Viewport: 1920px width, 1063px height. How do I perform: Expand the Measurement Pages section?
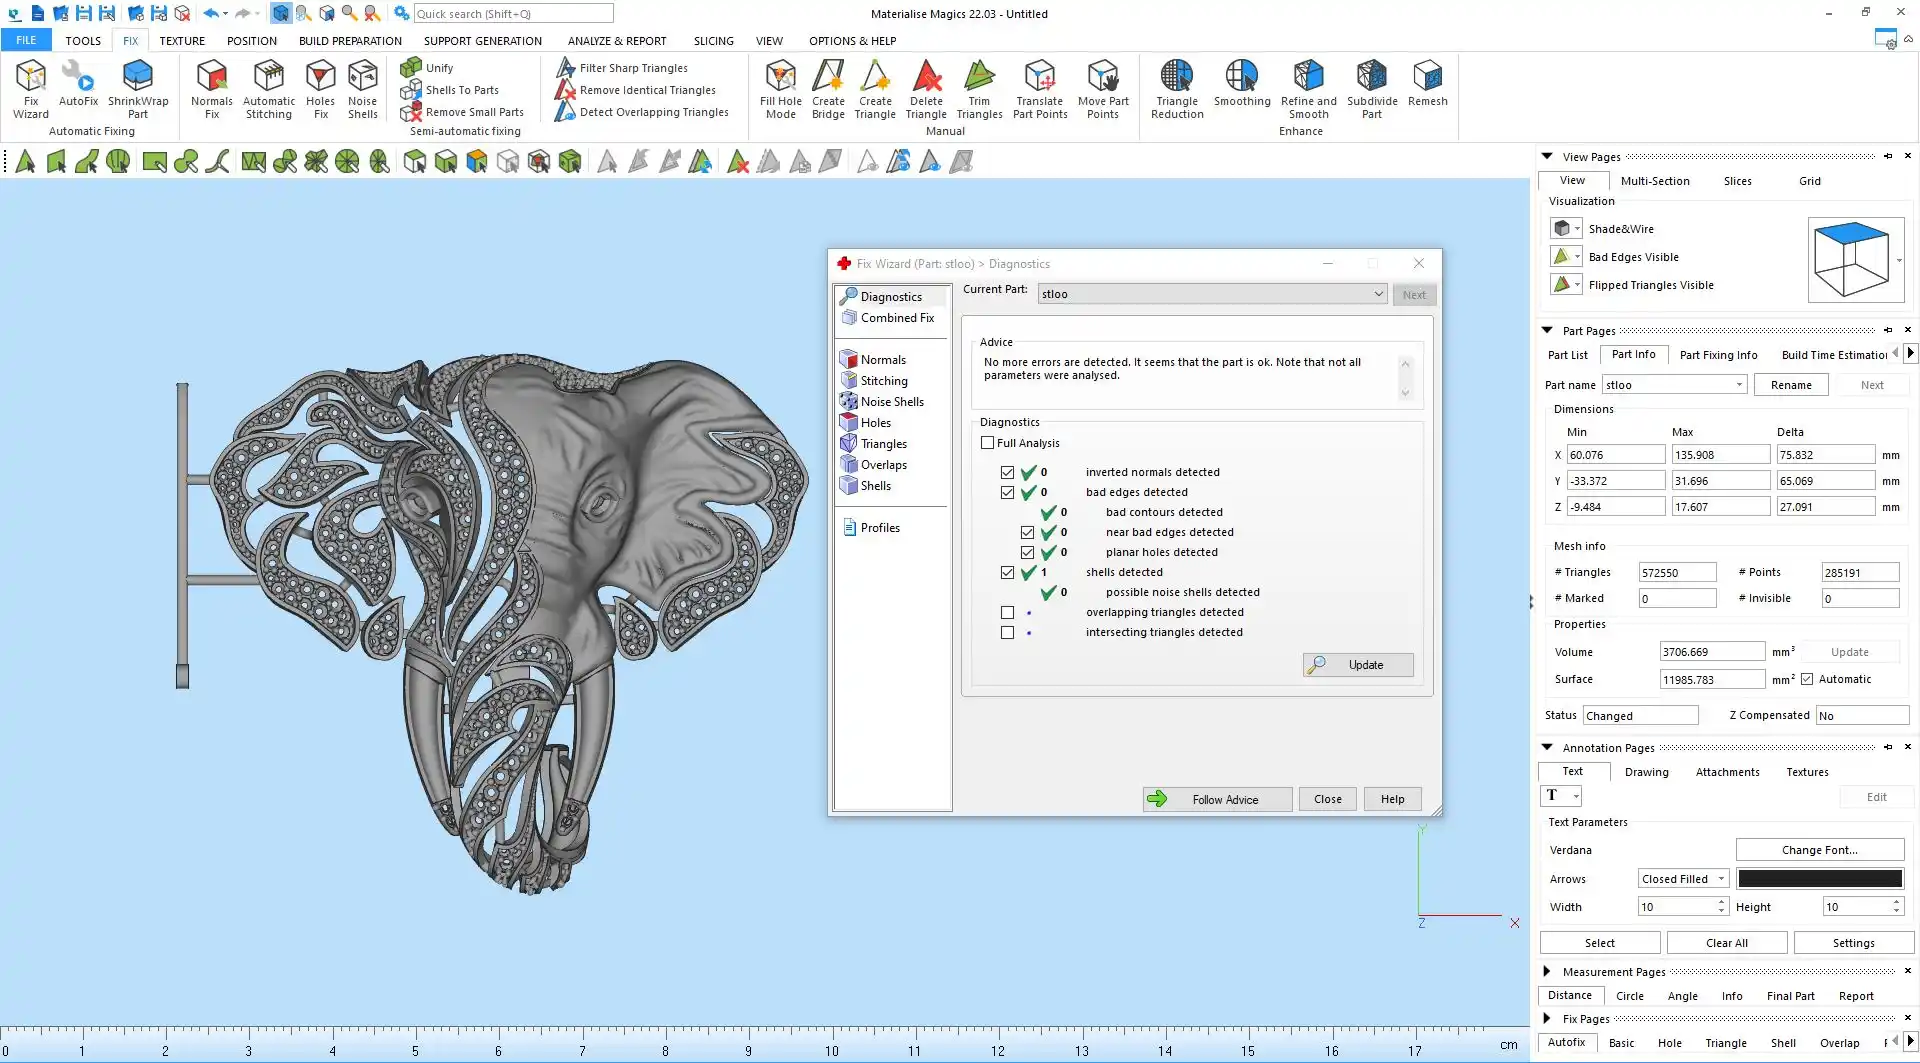(x=1547, y=971)
